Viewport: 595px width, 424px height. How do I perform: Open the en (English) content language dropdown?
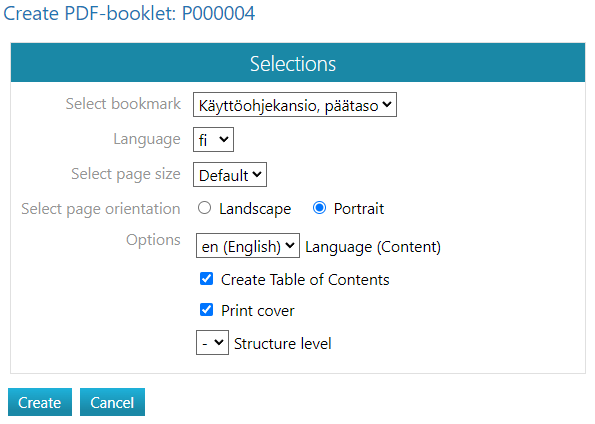(x=248, y=246)
